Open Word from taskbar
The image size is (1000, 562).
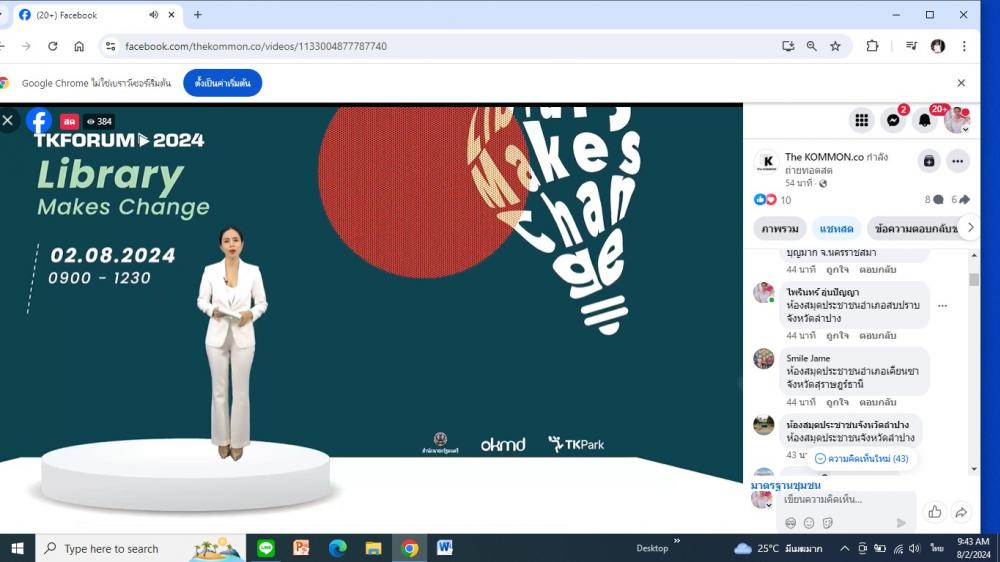(x=445, y=548)
